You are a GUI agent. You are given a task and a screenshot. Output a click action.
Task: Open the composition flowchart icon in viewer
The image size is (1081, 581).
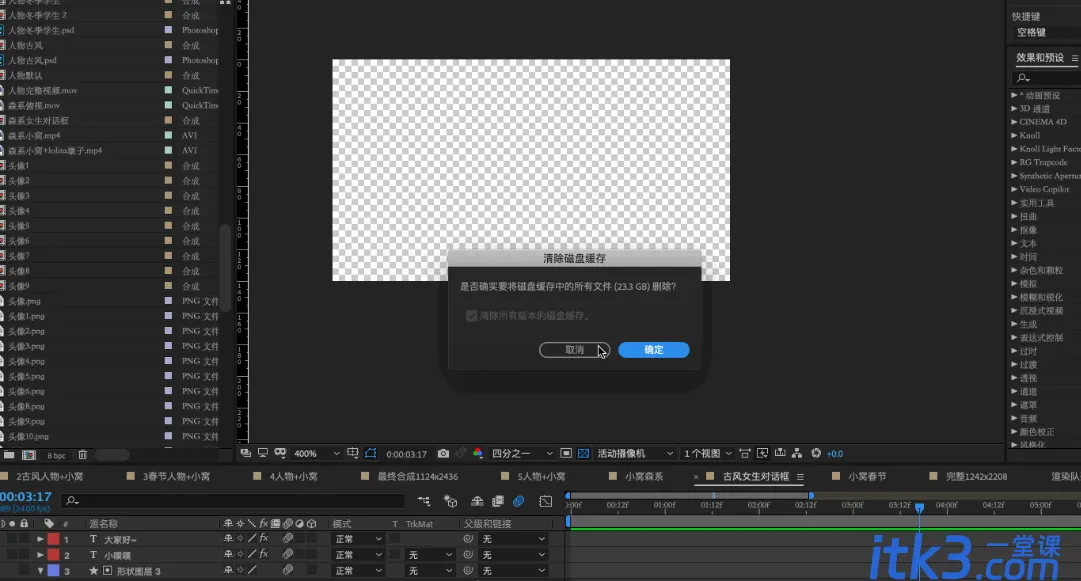click(x=797, y=453)
